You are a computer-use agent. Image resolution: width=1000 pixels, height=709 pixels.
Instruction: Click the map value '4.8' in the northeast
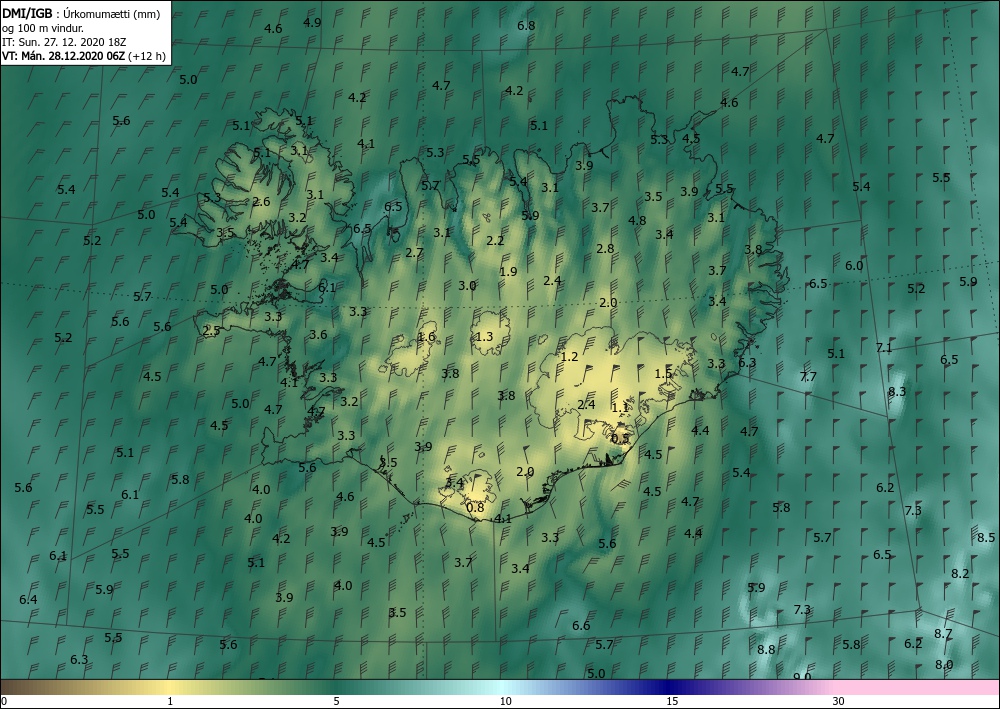(x=637, y=221)
